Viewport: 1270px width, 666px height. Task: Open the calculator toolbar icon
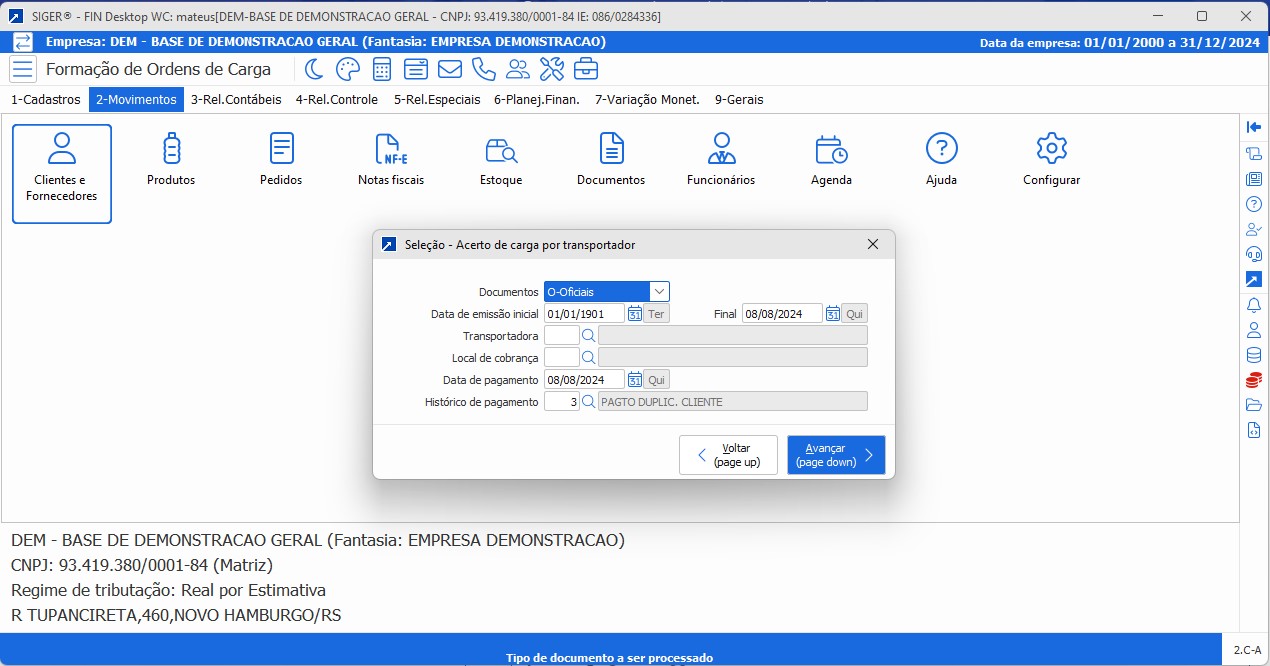click(x=381, y=69)
